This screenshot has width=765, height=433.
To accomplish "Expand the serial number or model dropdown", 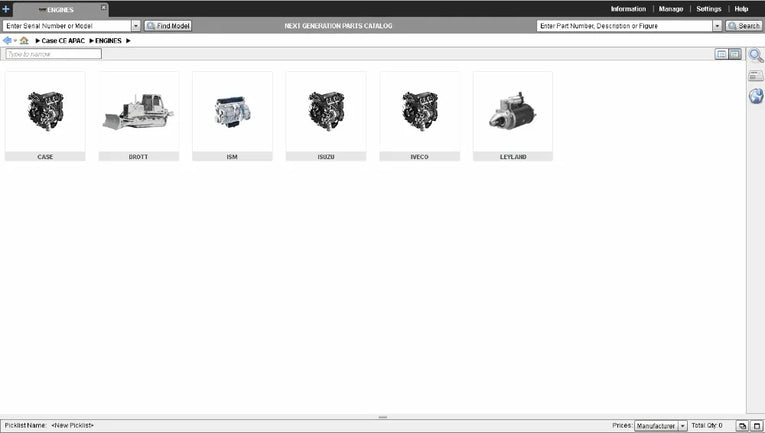I will (x=136, y=26).
